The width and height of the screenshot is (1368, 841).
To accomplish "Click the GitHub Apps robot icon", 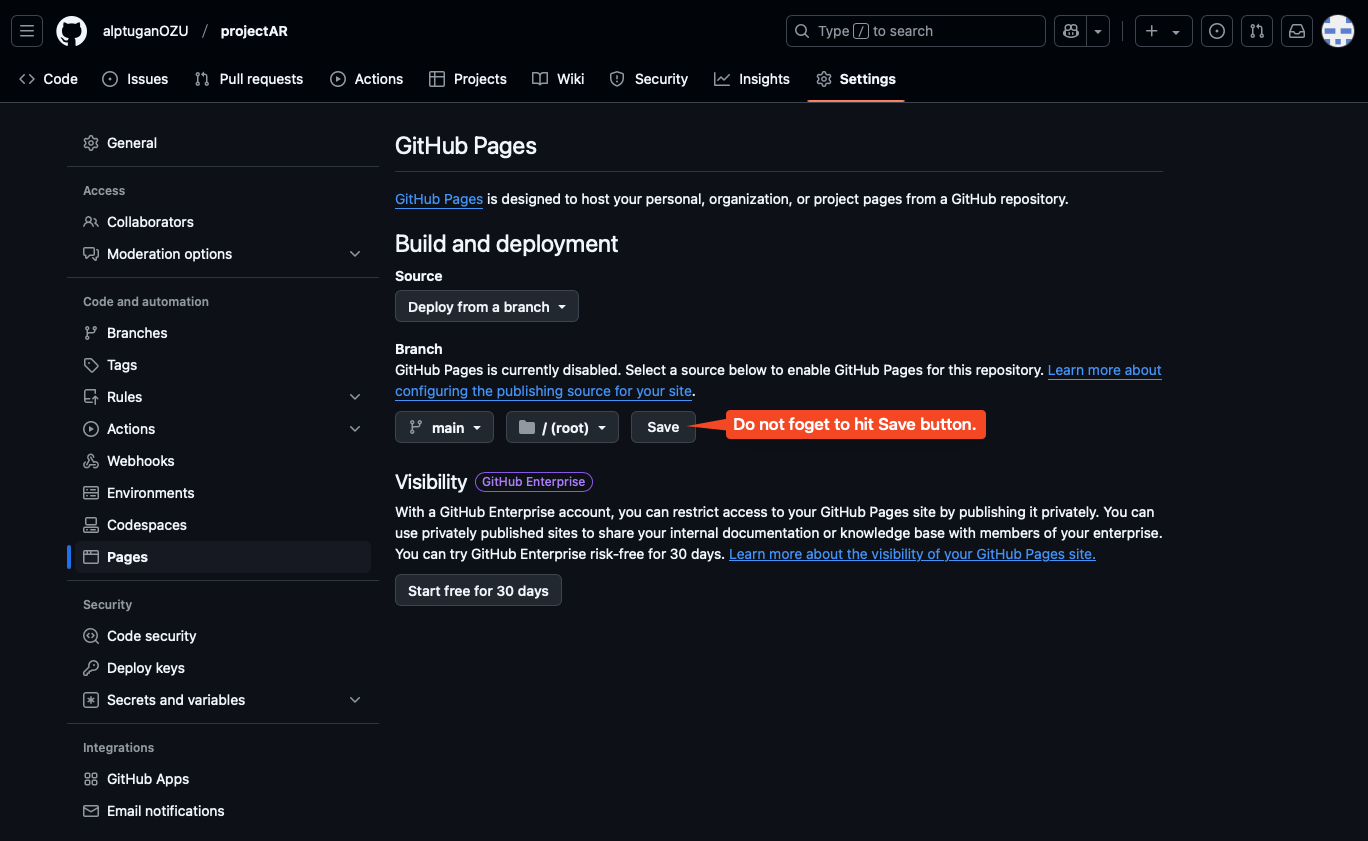I will [91, 779].
